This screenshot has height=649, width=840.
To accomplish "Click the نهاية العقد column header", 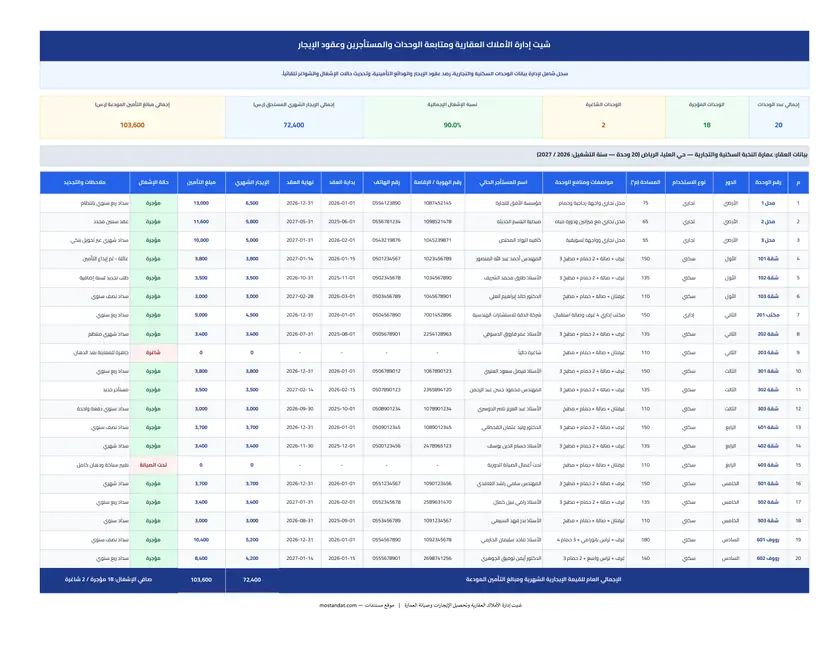I will (x=300, y=183).
